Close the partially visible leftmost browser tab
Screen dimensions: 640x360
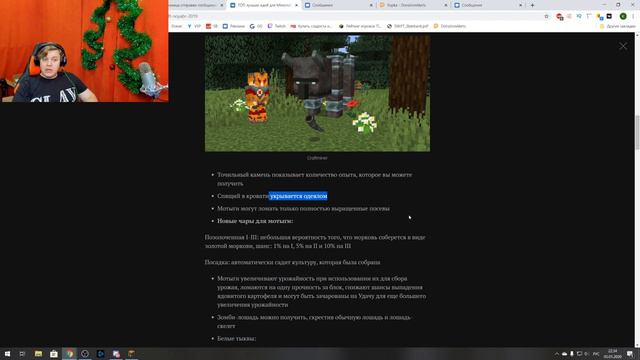coord(222,5)
